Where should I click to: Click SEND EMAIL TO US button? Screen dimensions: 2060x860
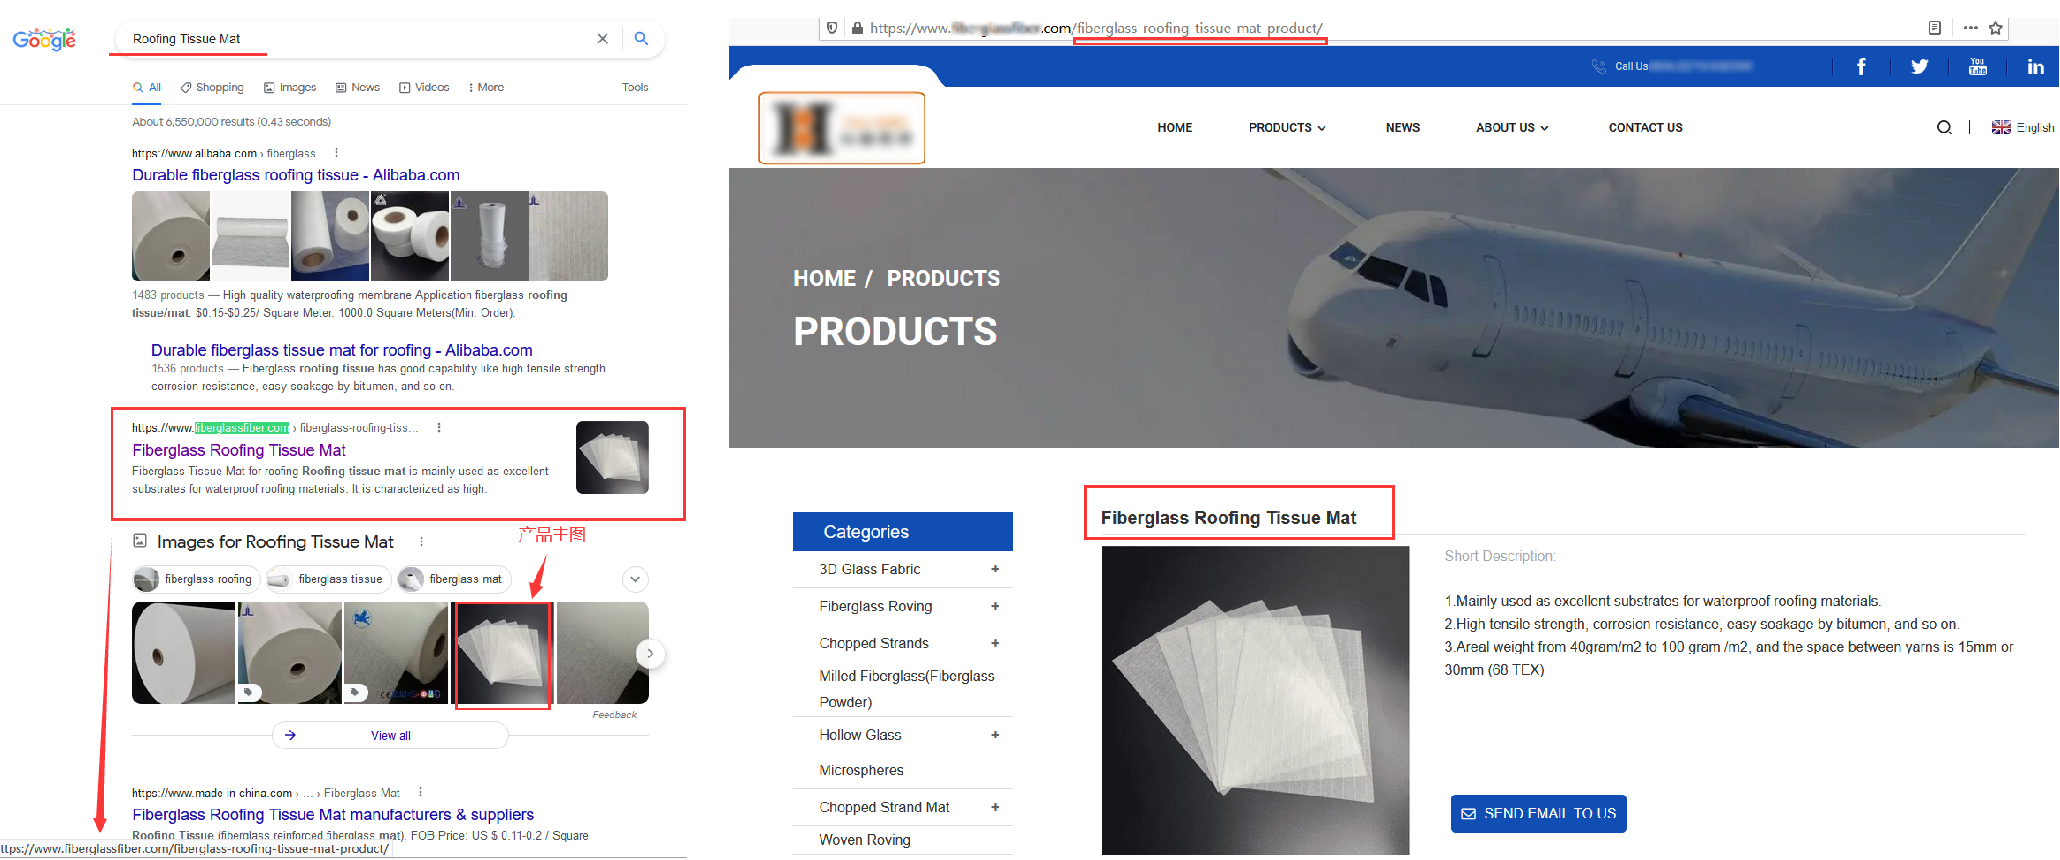coord(1539,814)
